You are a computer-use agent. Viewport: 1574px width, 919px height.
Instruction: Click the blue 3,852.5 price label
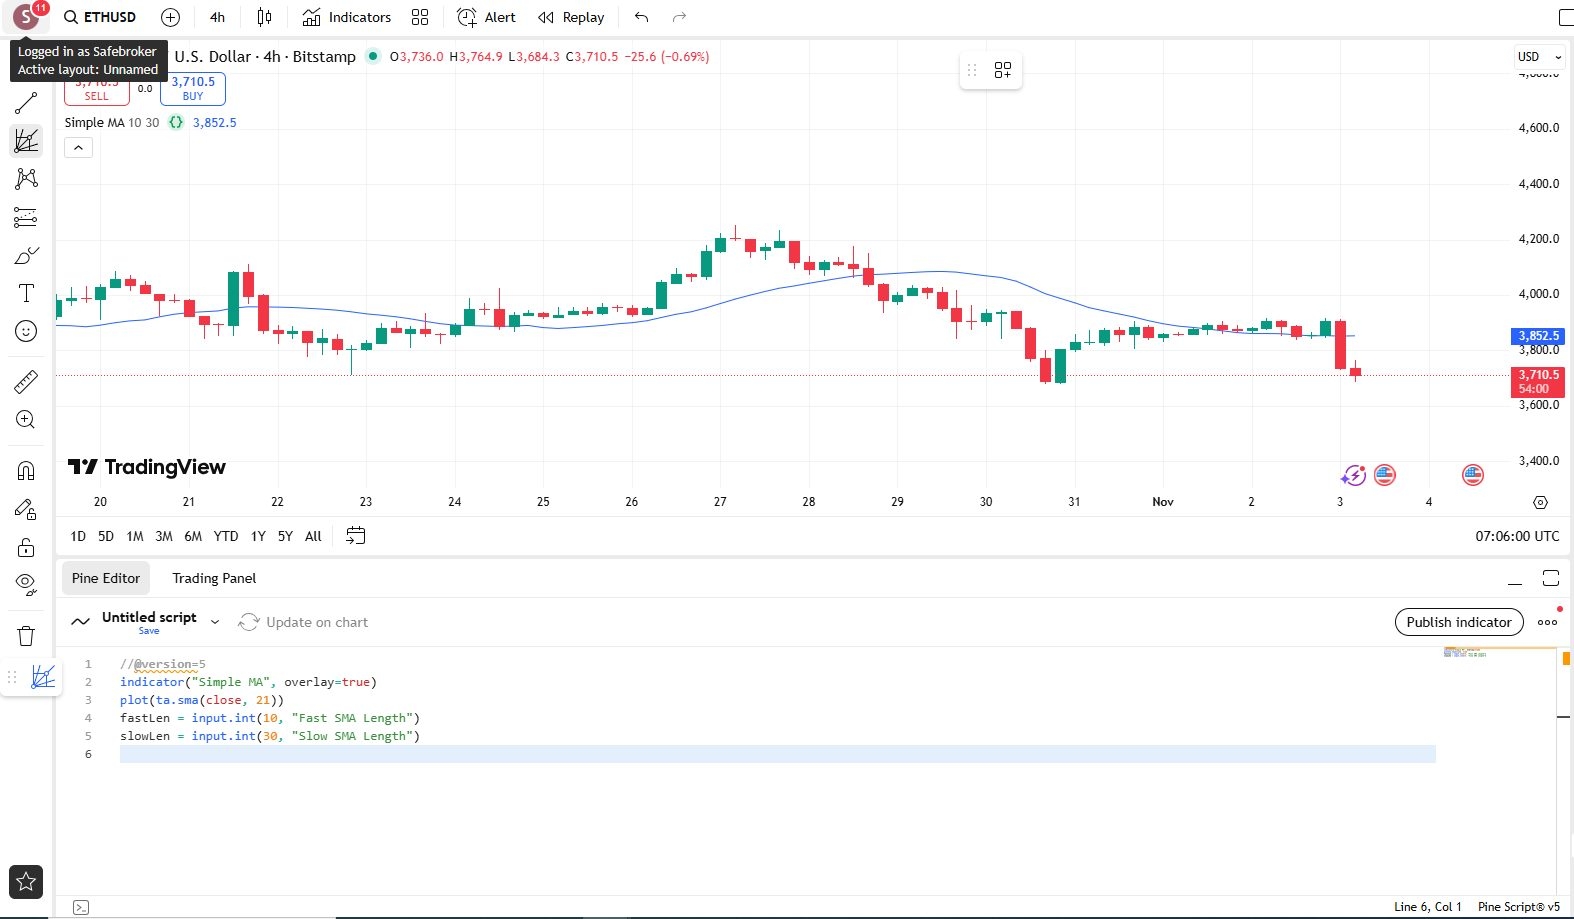(x=1537, y=336)
